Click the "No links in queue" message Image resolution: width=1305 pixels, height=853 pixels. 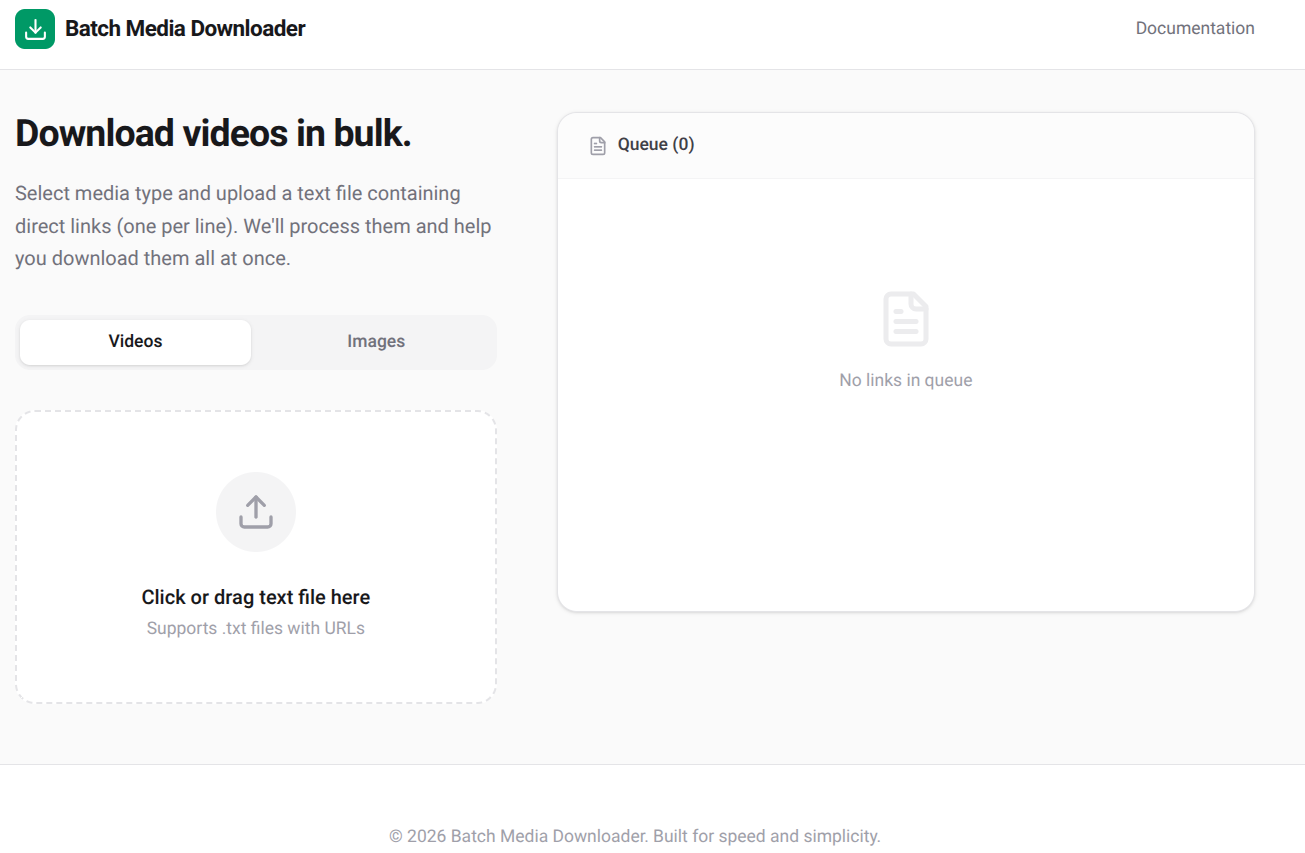click(906, 380)
